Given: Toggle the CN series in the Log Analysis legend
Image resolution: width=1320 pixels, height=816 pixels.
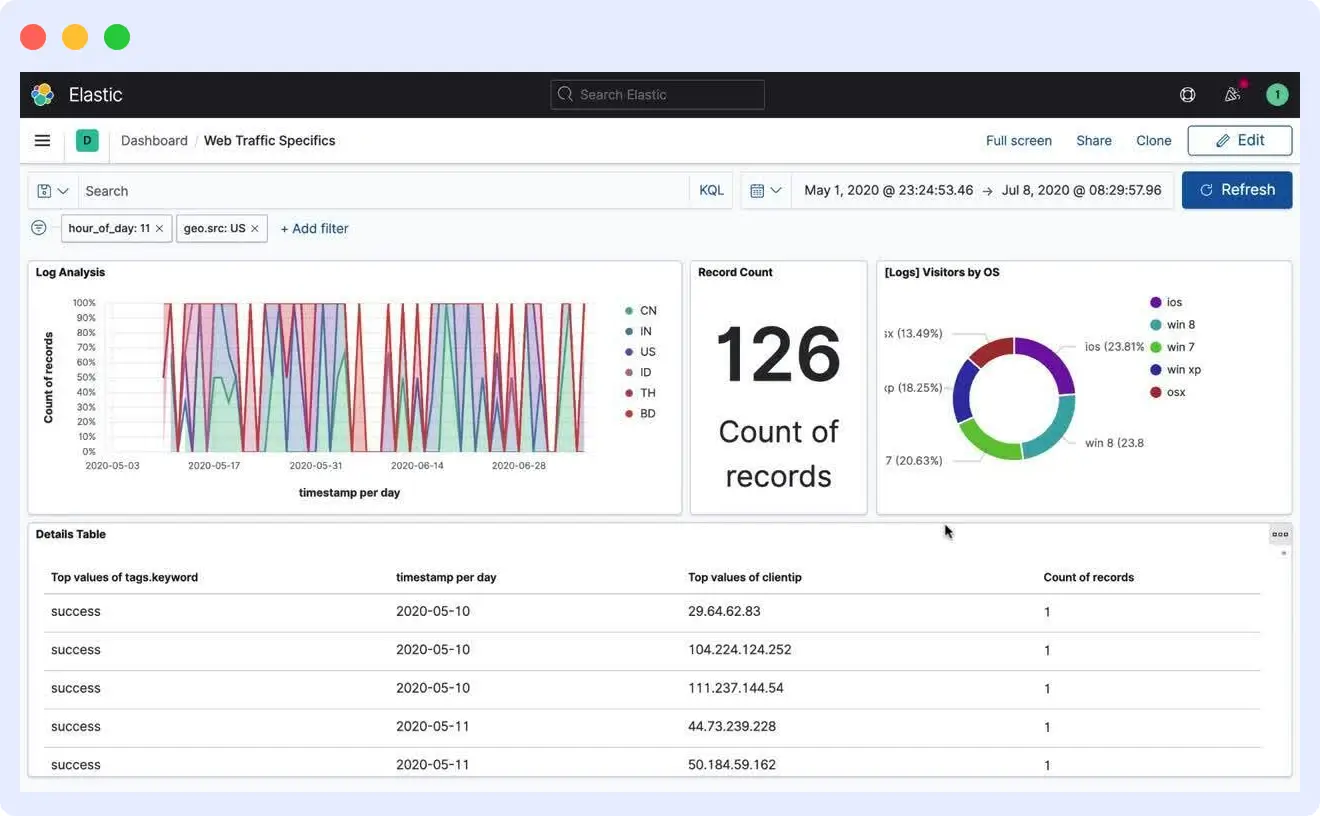Looking at the screenshot, I should pyautogui.click(x=646, y=310).
